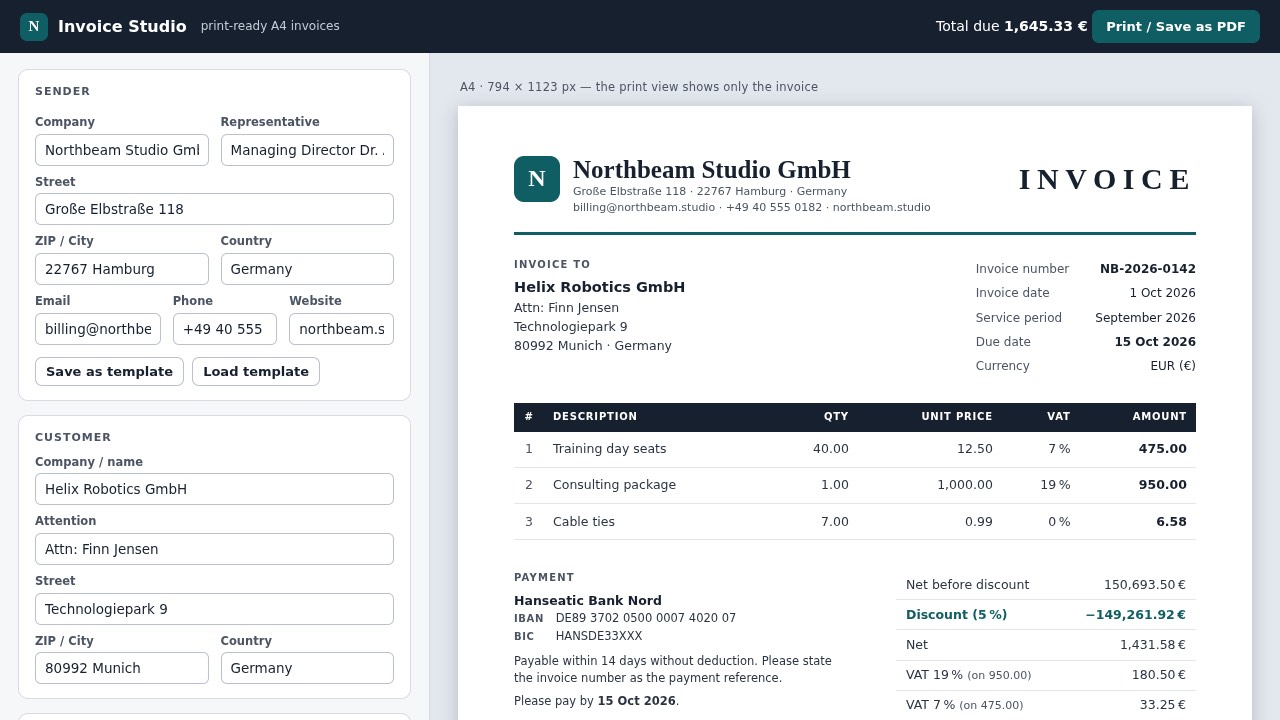Focus the sender Company field
Image resolution: width=1280 pixels, height=720 pixels.
(x=122, y=150)
